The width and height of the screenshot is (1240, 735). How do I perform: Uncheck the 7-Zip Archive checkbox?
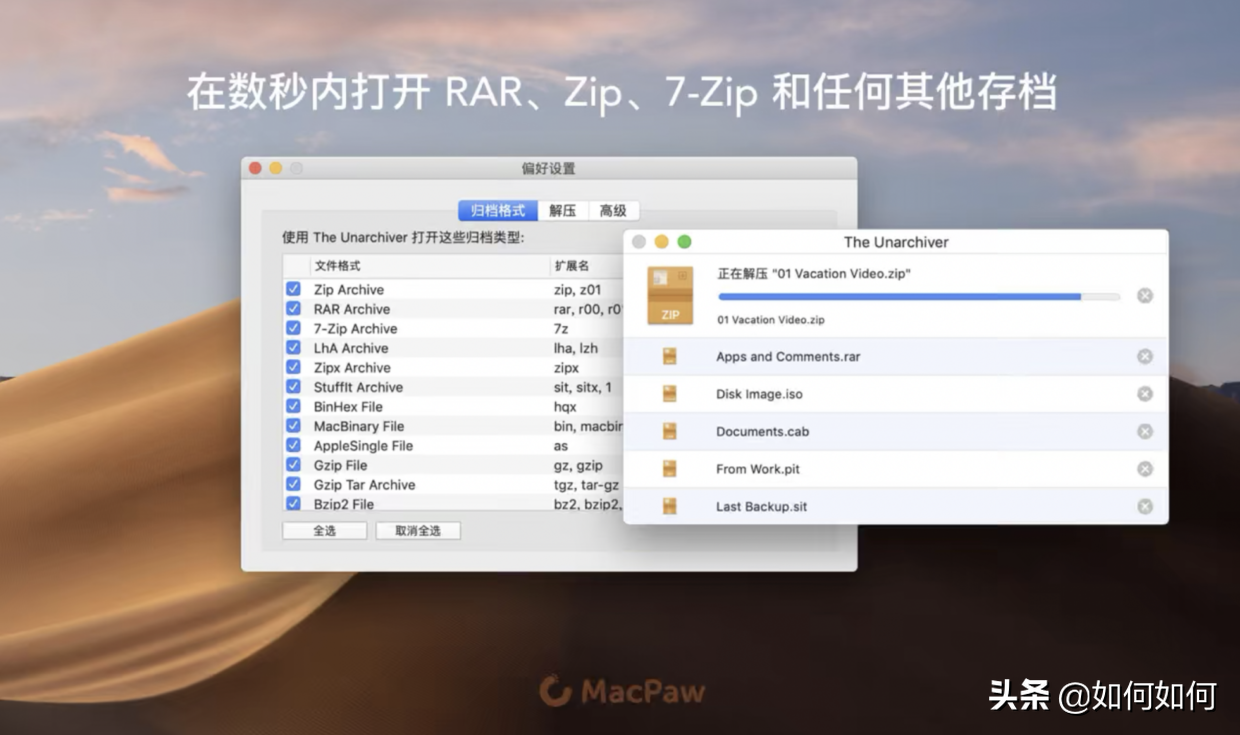(x=293, y=328)
